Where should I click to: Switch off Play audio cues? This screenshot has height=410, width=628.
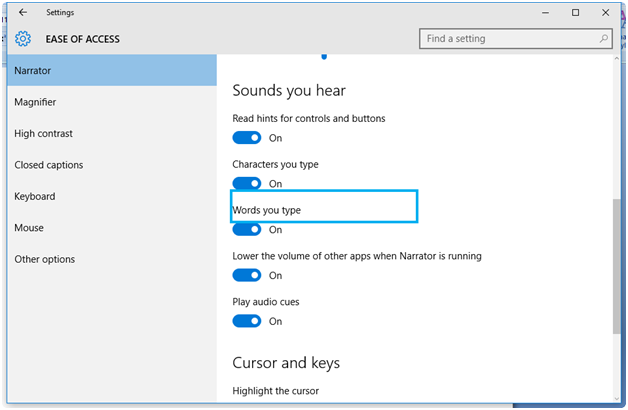click(x=247, y=321)
